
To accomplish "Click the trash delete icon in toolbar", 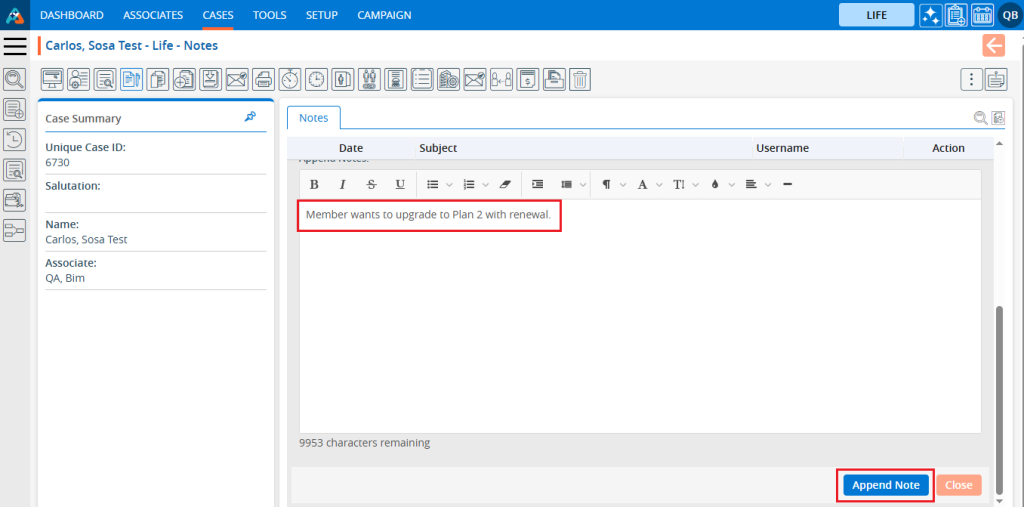I will coord(580,79).
